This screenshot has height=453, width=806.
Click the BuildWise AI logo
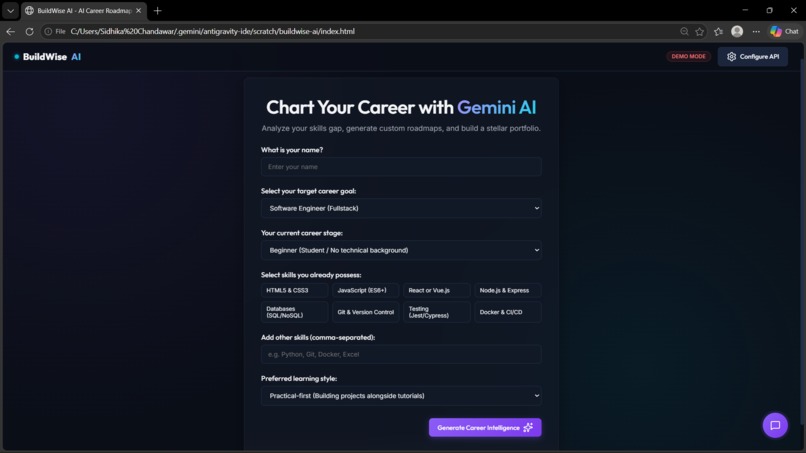pos(47,57)
